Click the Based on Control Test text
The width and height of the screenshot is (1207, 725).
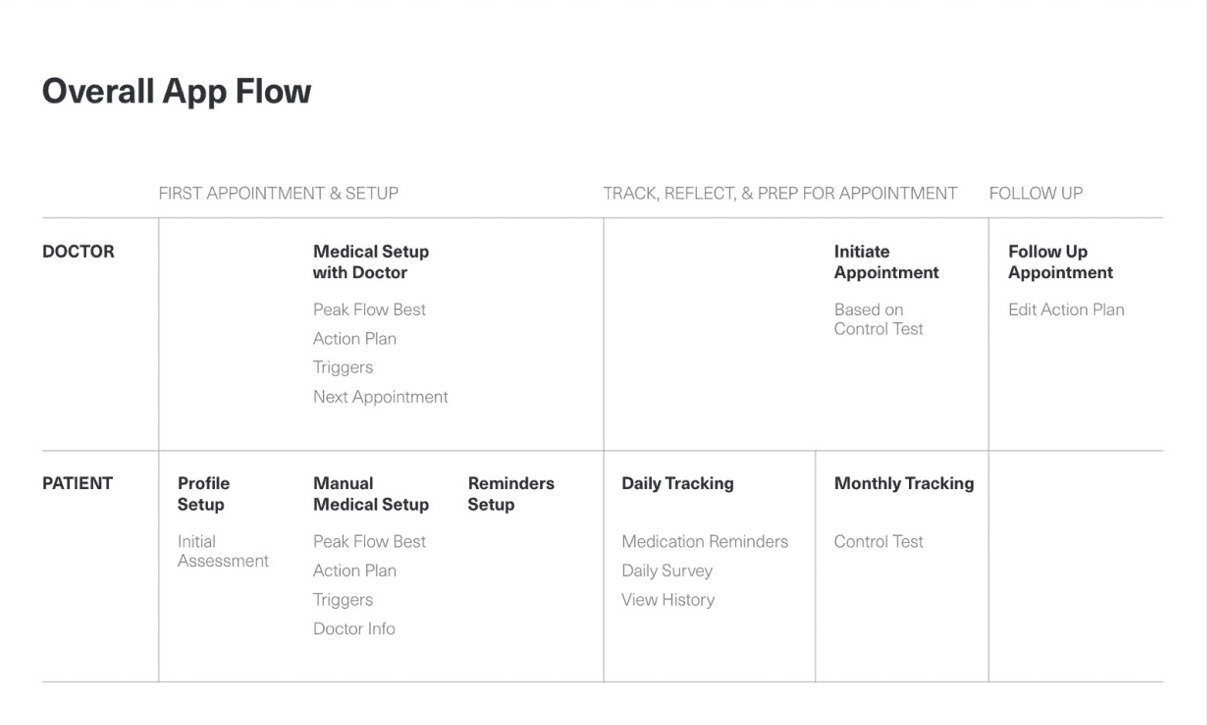pos(879,319)
